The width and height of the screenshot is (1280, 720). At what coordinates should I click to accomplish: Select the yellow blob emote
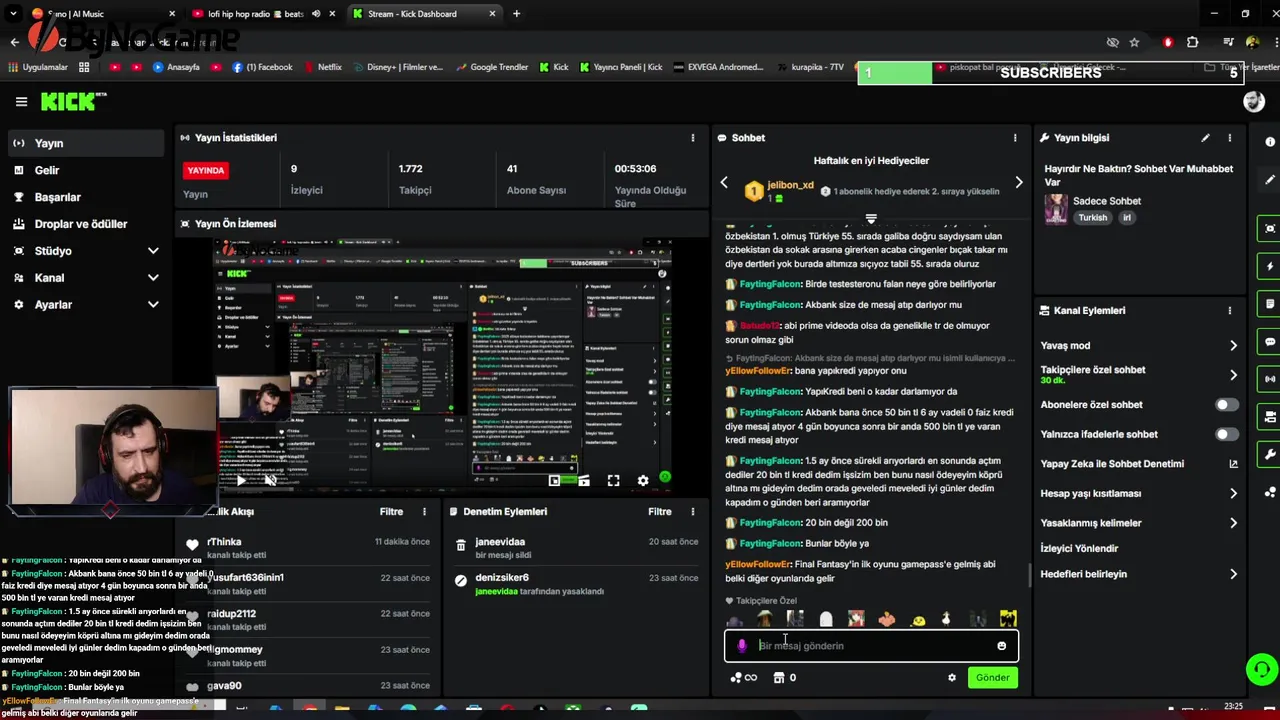tap(917, 620)
